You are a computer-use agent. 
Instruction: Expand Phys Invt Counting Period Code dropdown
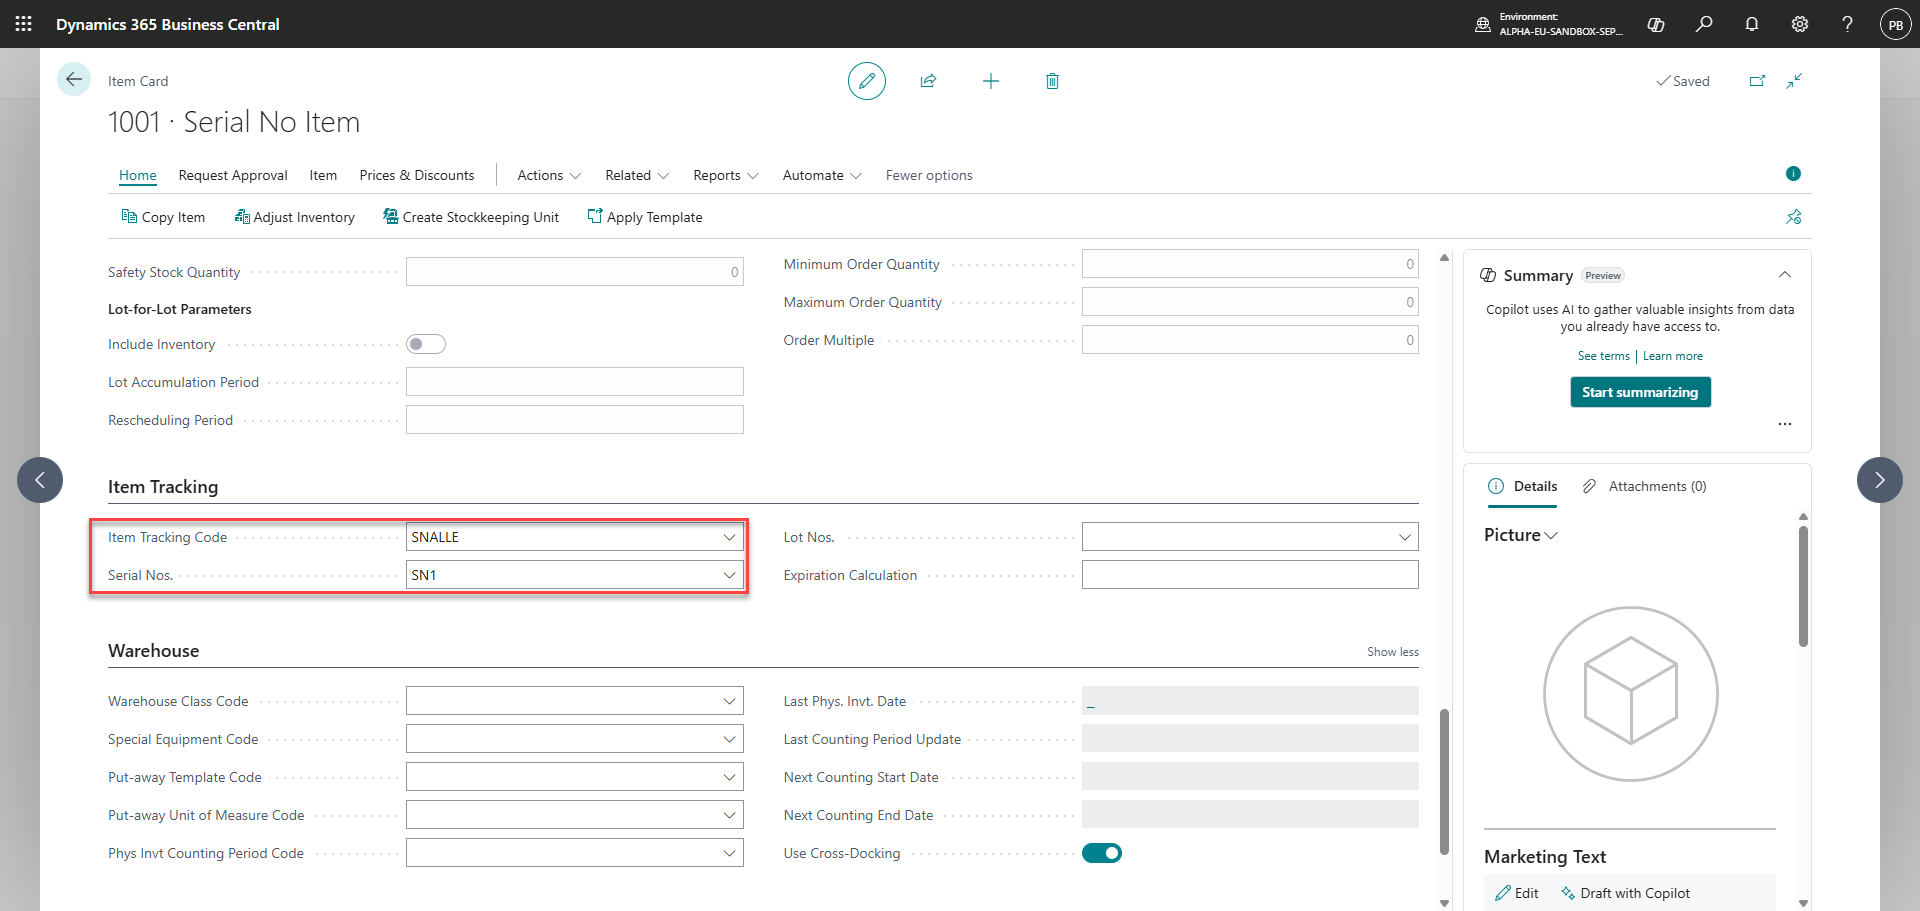pos(729,853)
